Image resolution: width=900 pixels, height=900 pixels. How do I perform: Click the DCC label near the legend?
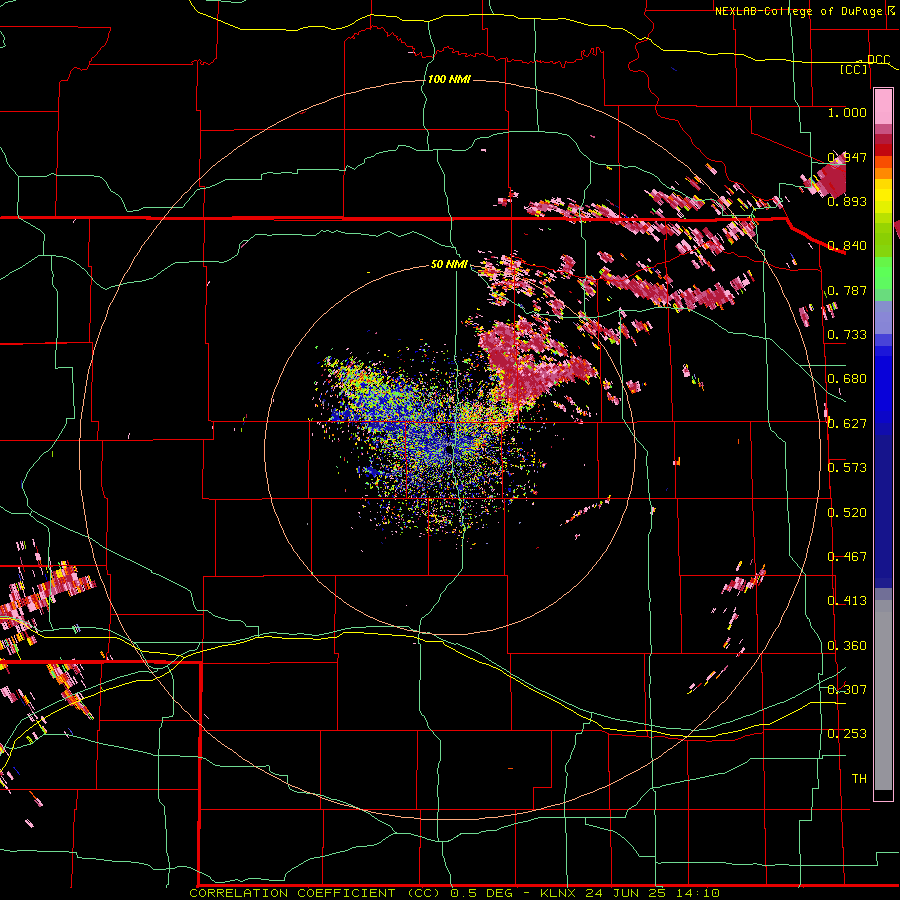(878, 60)
